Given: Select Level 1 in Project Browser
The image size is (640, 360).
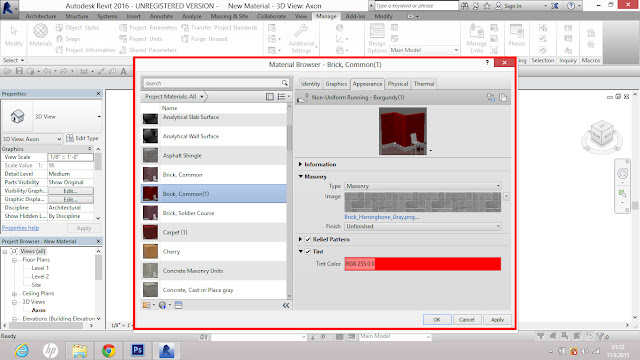Looking at the screenshot, I should [40, 268].
